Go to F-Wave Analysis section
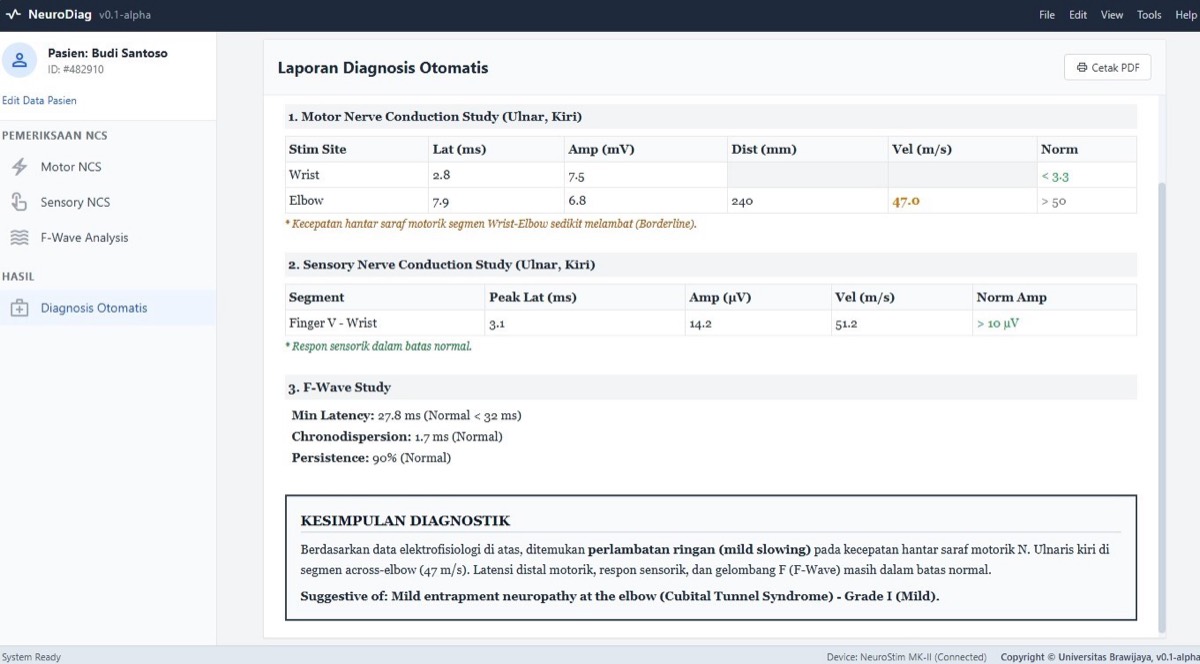1200x664 pixels. [x=108, y=238]
